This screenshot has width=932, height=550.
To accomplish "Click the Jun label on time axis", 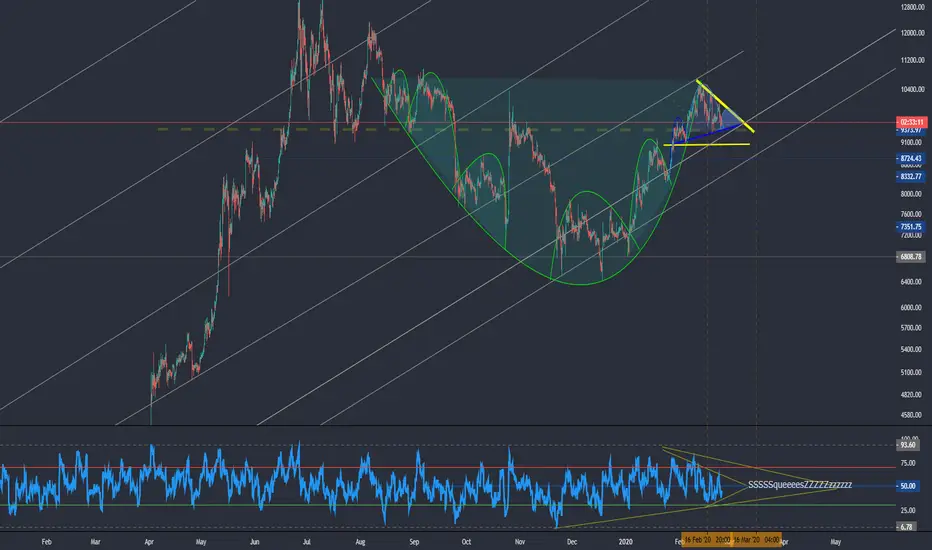I will (x=254, y=542).
